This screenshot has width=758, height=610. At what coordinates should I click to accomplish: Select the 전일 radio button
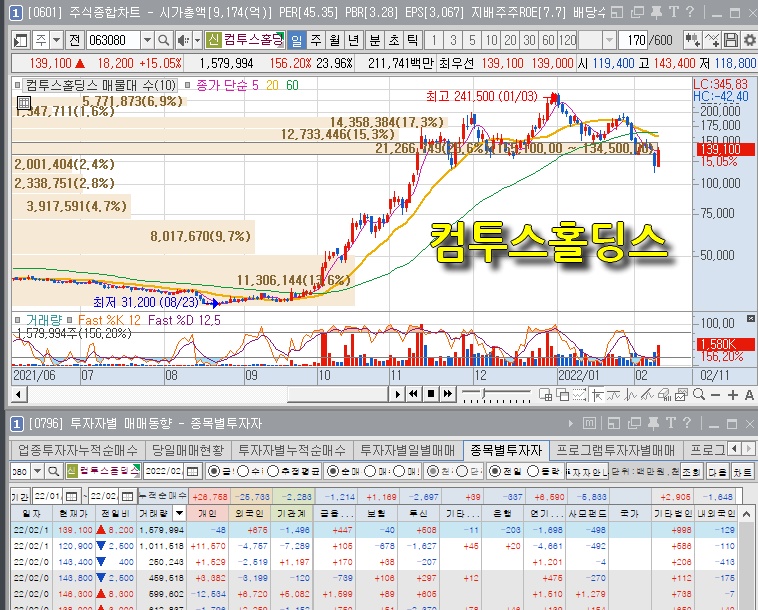494,471
